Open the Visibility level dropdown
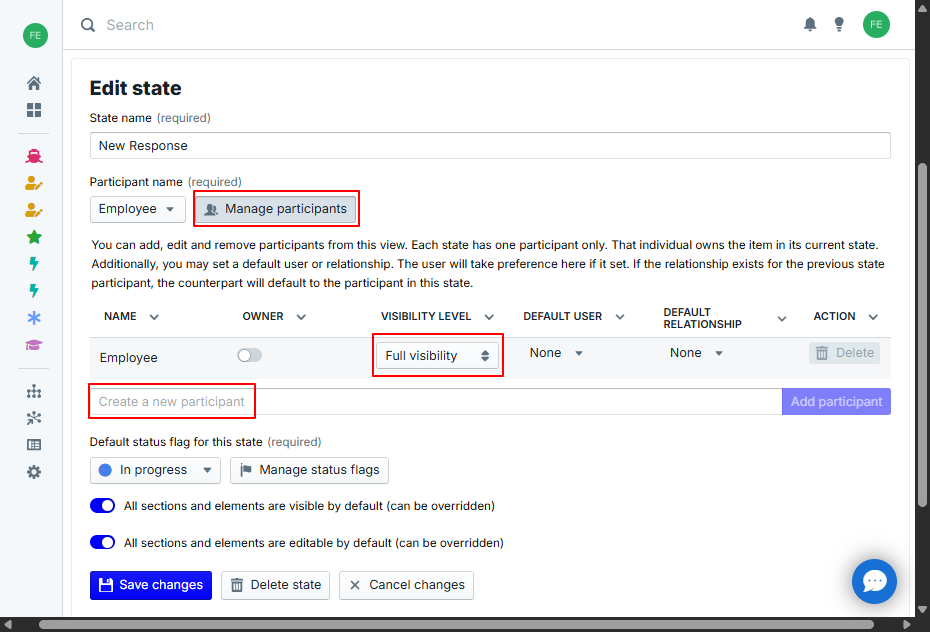 pos(437,356)
